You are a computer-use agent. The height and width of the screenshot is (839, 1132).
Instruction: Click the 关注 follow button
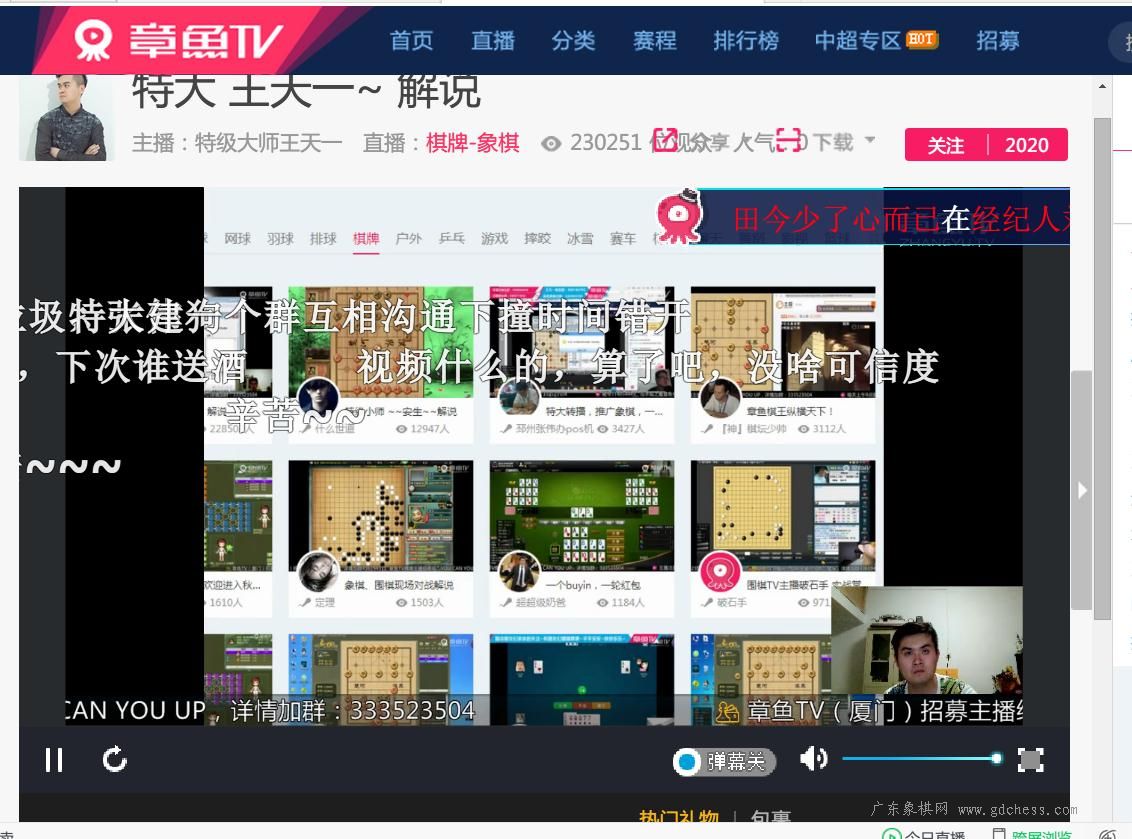pos(946,145)
